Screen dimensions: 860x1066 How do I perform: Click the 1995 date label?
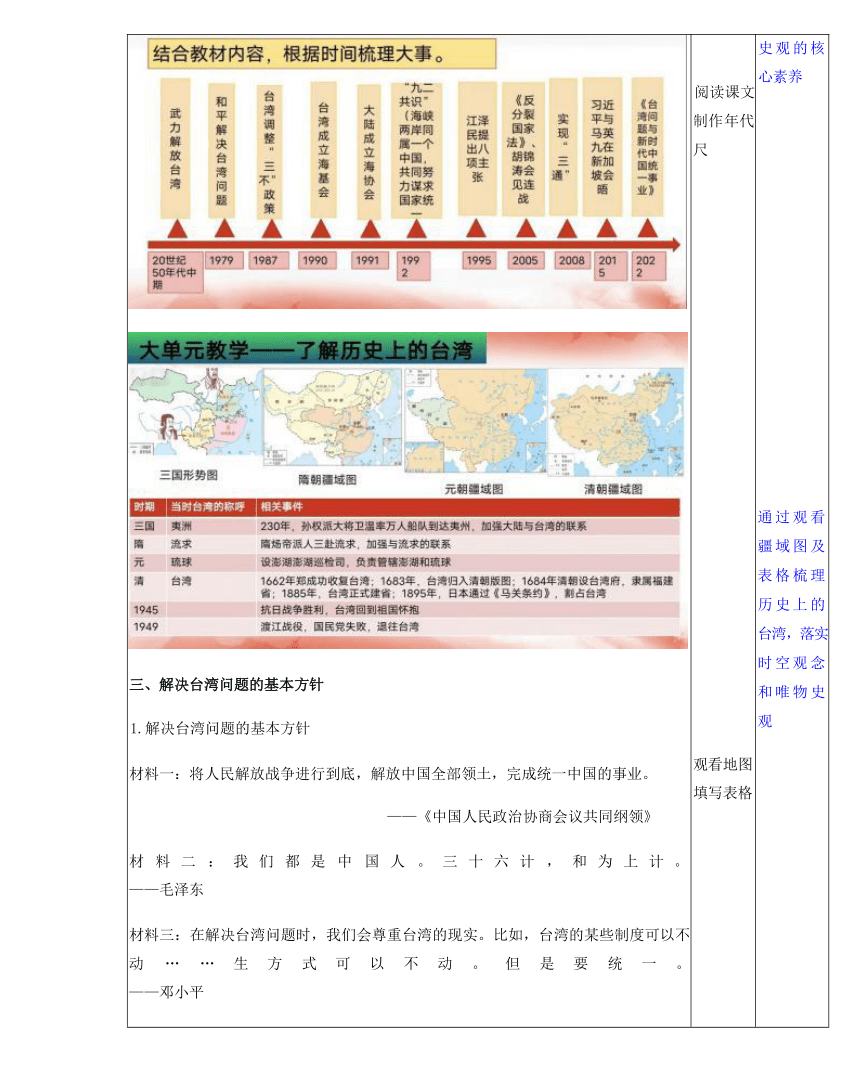(481, 260)
